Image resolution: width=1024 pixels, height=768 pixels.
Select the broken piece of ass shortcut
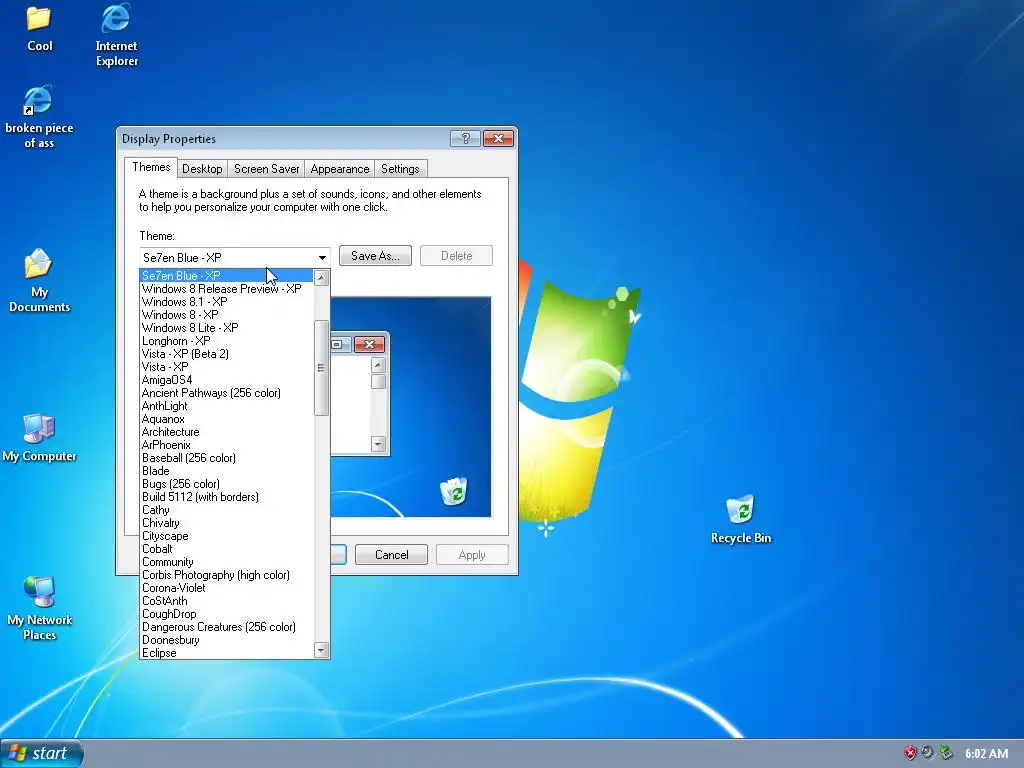point(39,117)
